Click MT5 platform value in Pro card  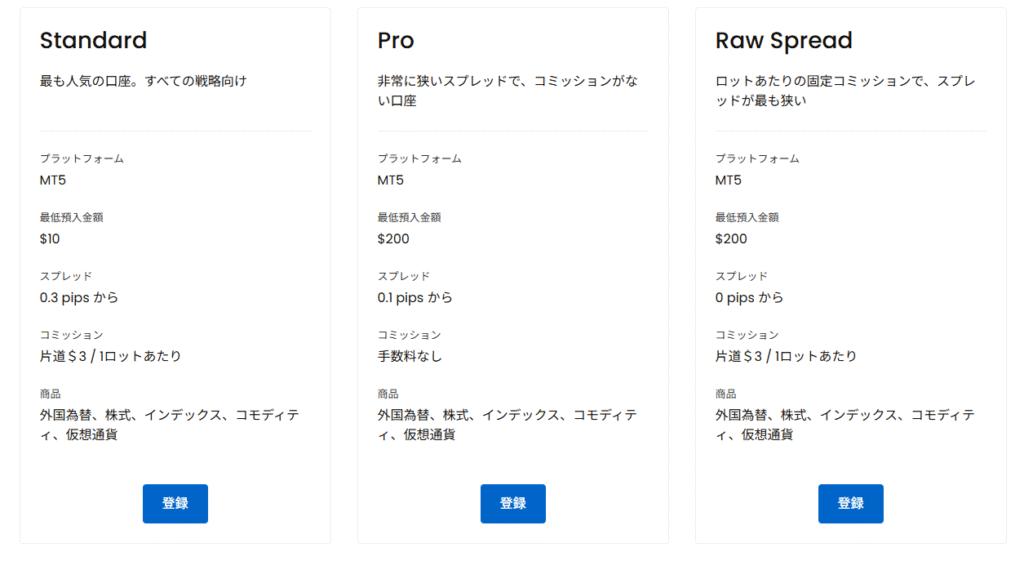point(391,181)
